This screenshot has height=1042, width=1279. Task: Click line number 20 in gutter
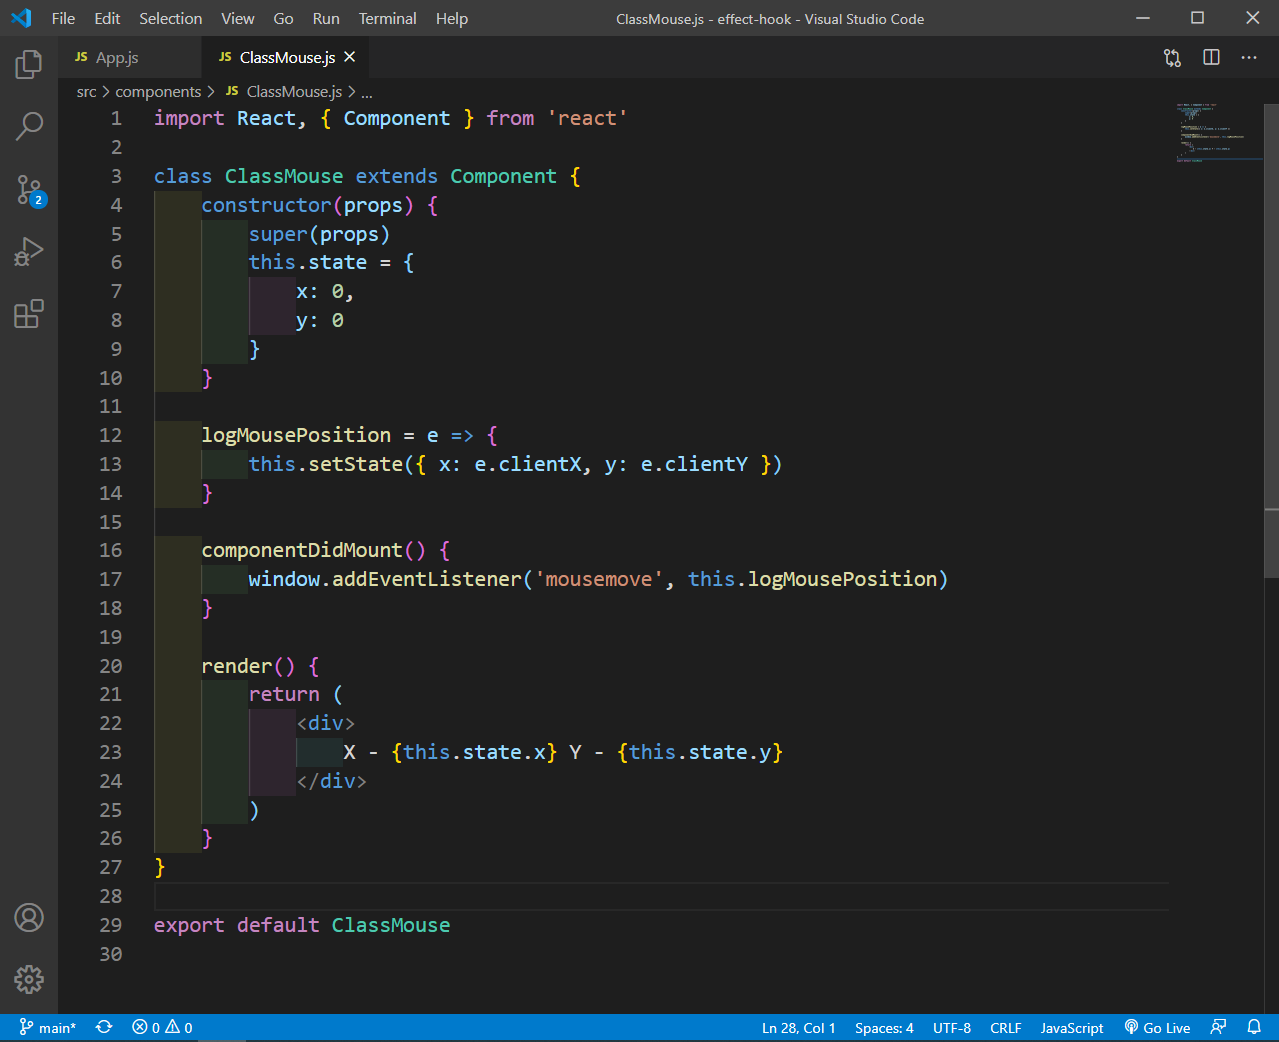tap(110, 666)
